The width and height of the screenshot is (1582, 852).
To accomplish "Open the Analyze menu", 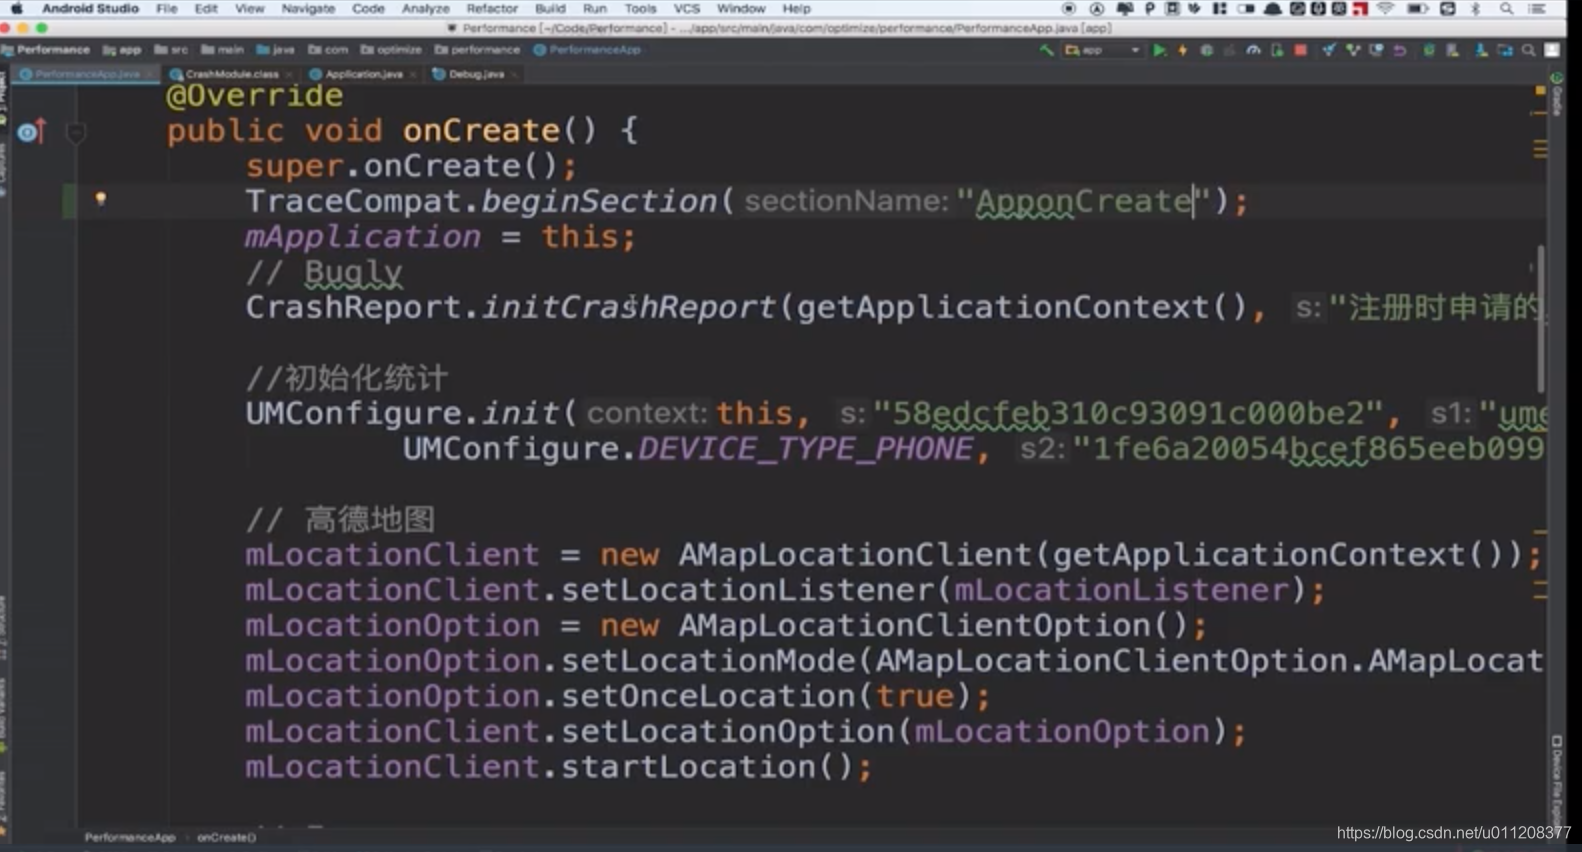I will point(426,8).
